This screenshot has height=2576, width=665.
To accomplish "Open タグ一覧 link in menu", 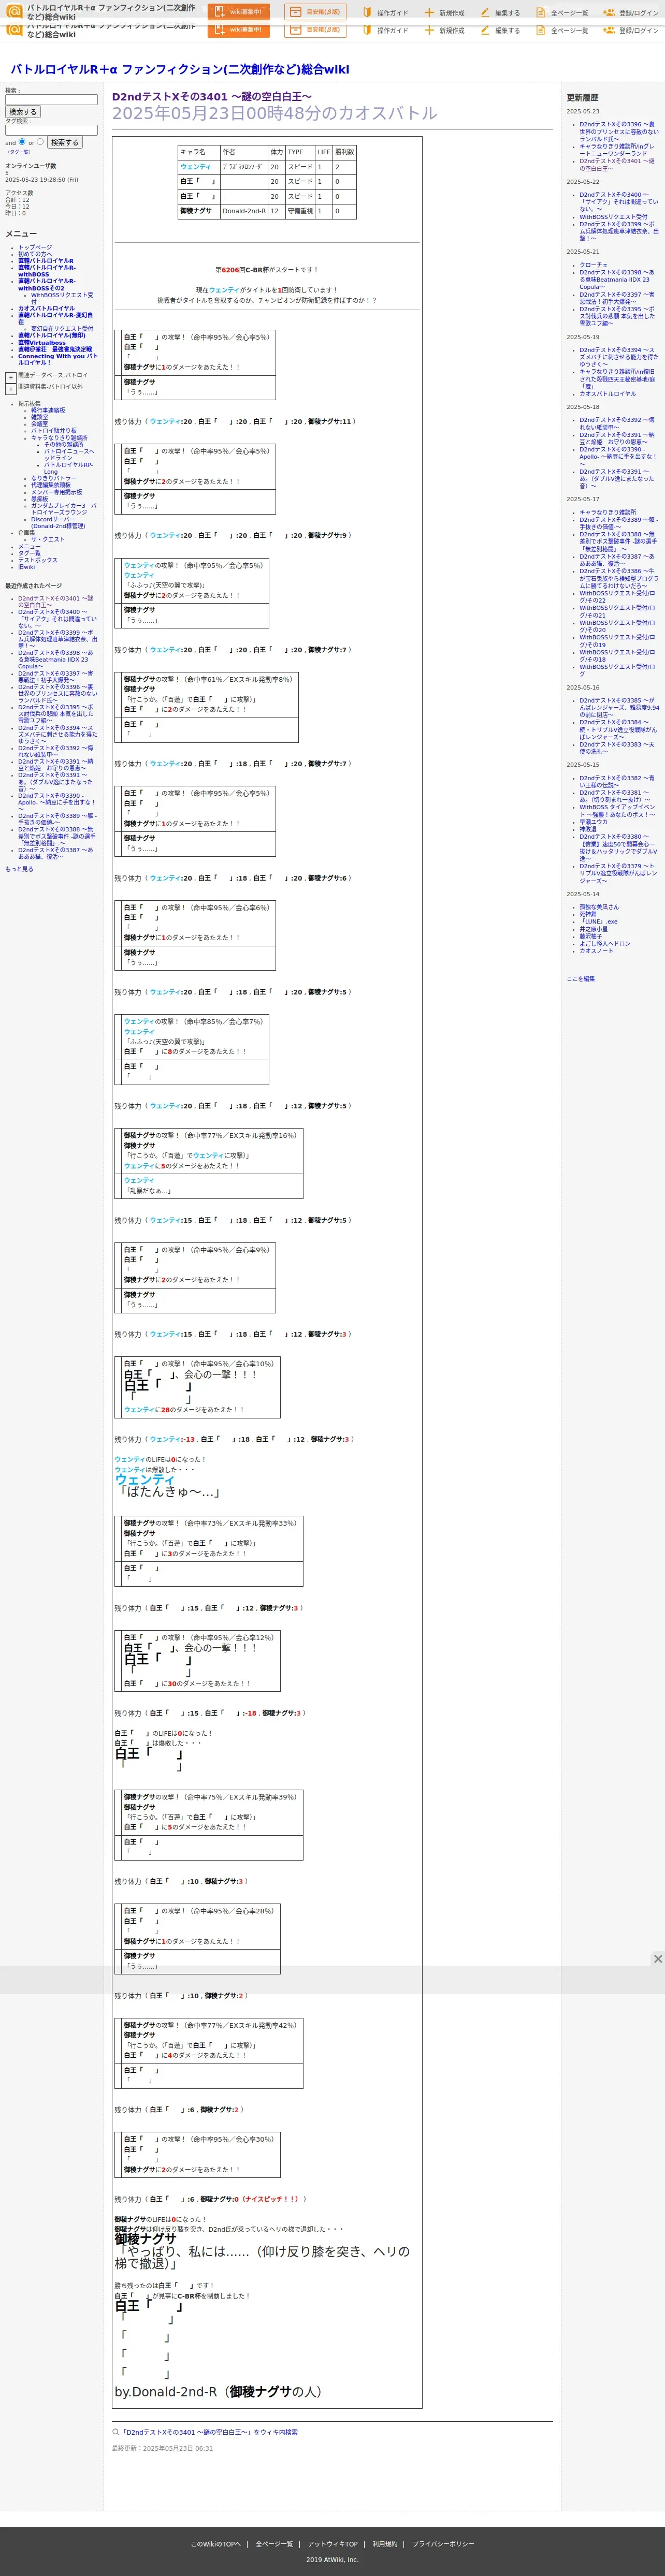I will tap(29, 553).
